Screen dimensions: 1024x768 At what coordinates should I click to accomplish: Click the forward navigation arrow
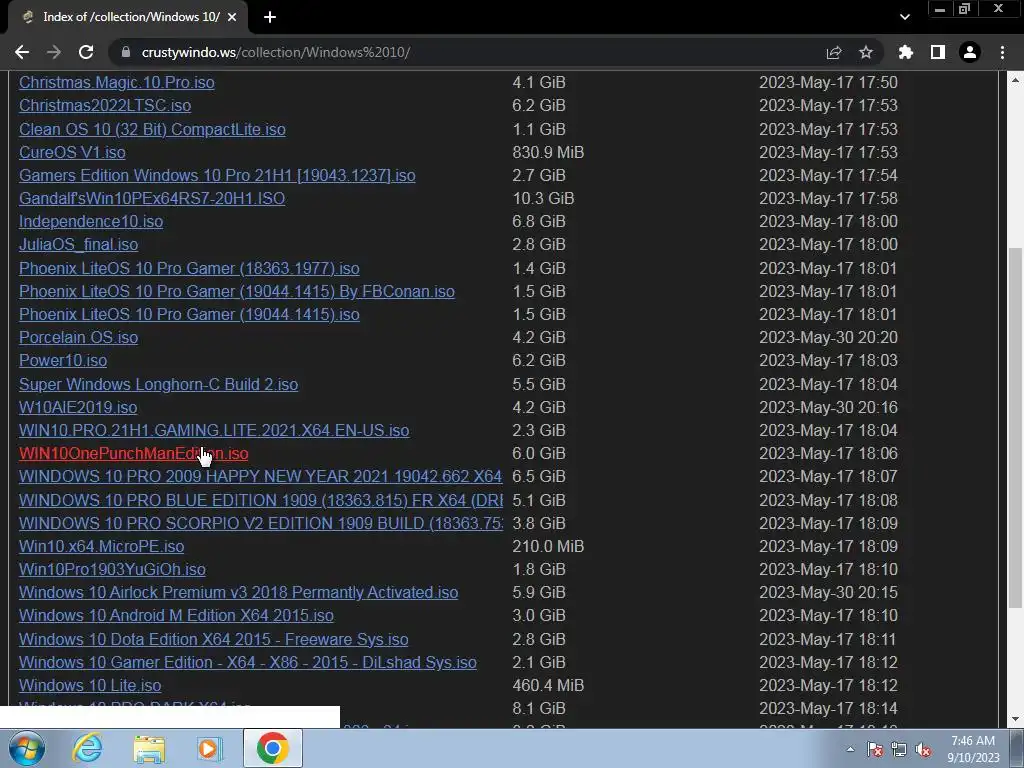(x=54, y=52)
